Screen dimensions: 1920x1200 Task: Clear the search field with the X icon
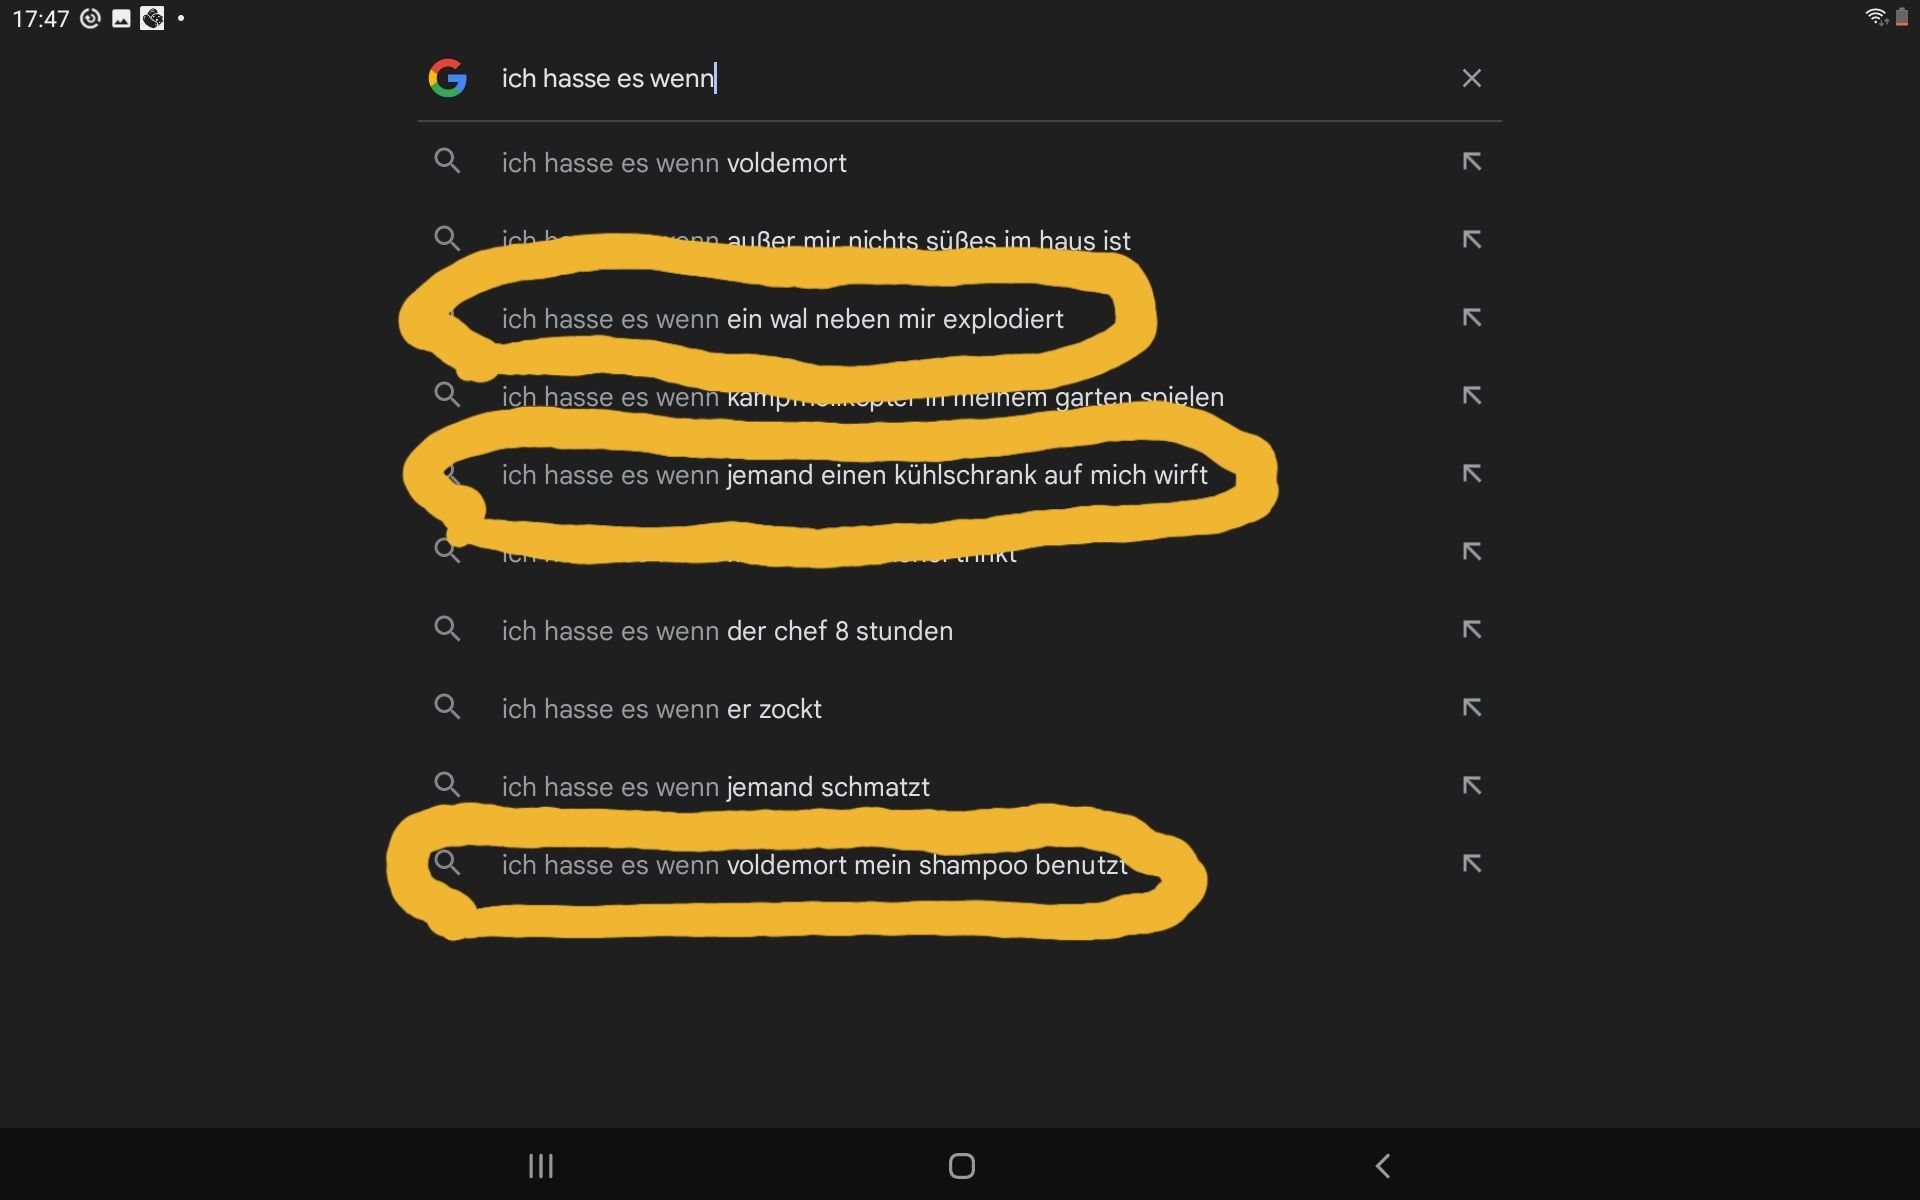tap(1471, 78)
